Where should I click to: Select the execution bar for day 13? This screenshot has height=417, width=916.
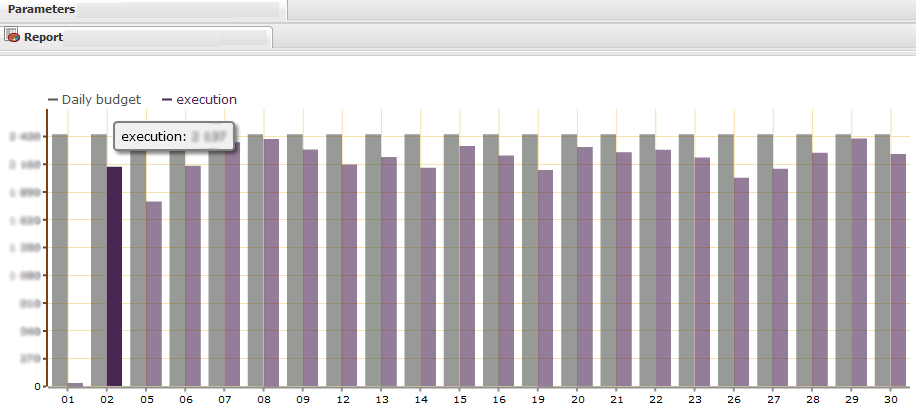(388, 272)
